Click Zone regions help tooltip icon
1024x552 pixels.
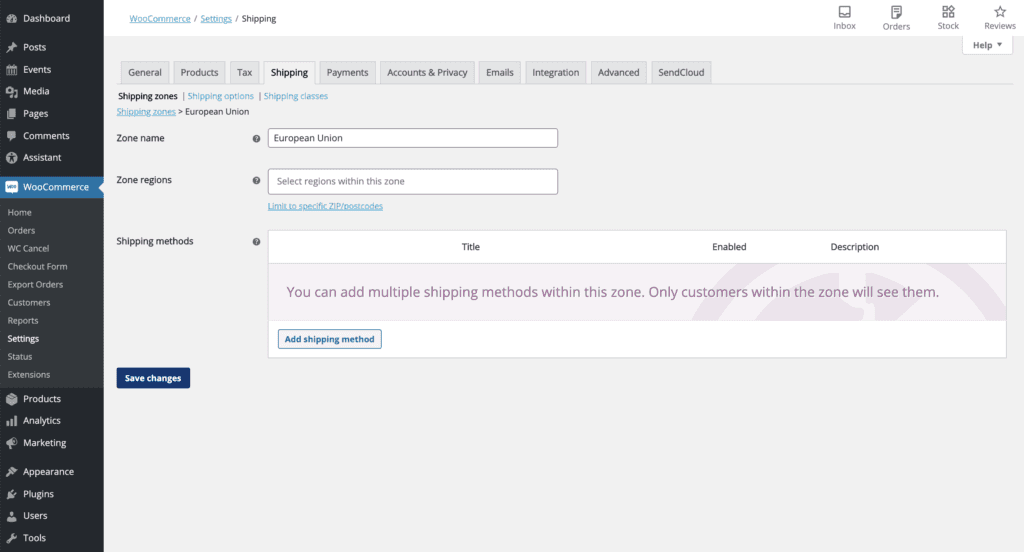[256, 180]
